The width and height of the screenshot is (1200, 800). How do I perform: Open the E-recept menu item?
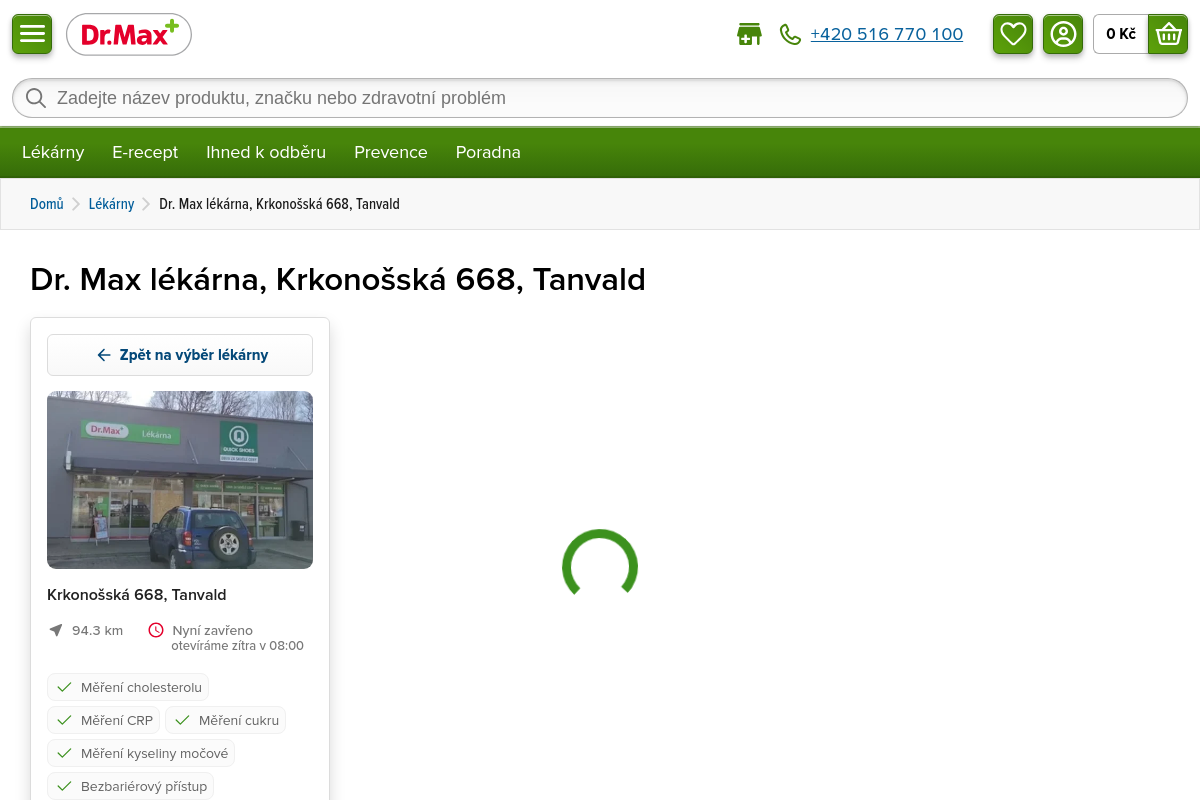coord(145,152)
